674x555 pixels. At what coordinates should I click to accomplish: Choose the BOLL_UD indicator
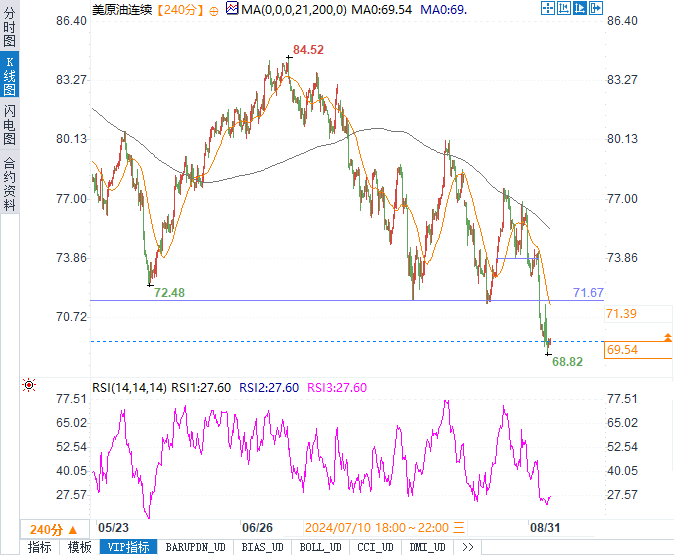coord(321,547)
